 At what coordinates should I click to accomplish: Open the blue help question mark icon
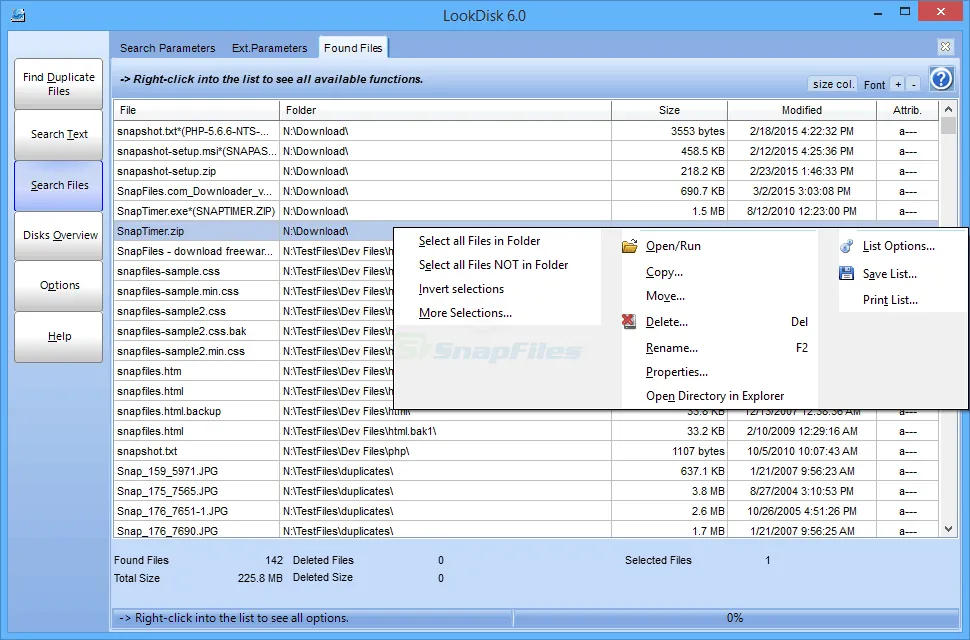coord(942,79)
